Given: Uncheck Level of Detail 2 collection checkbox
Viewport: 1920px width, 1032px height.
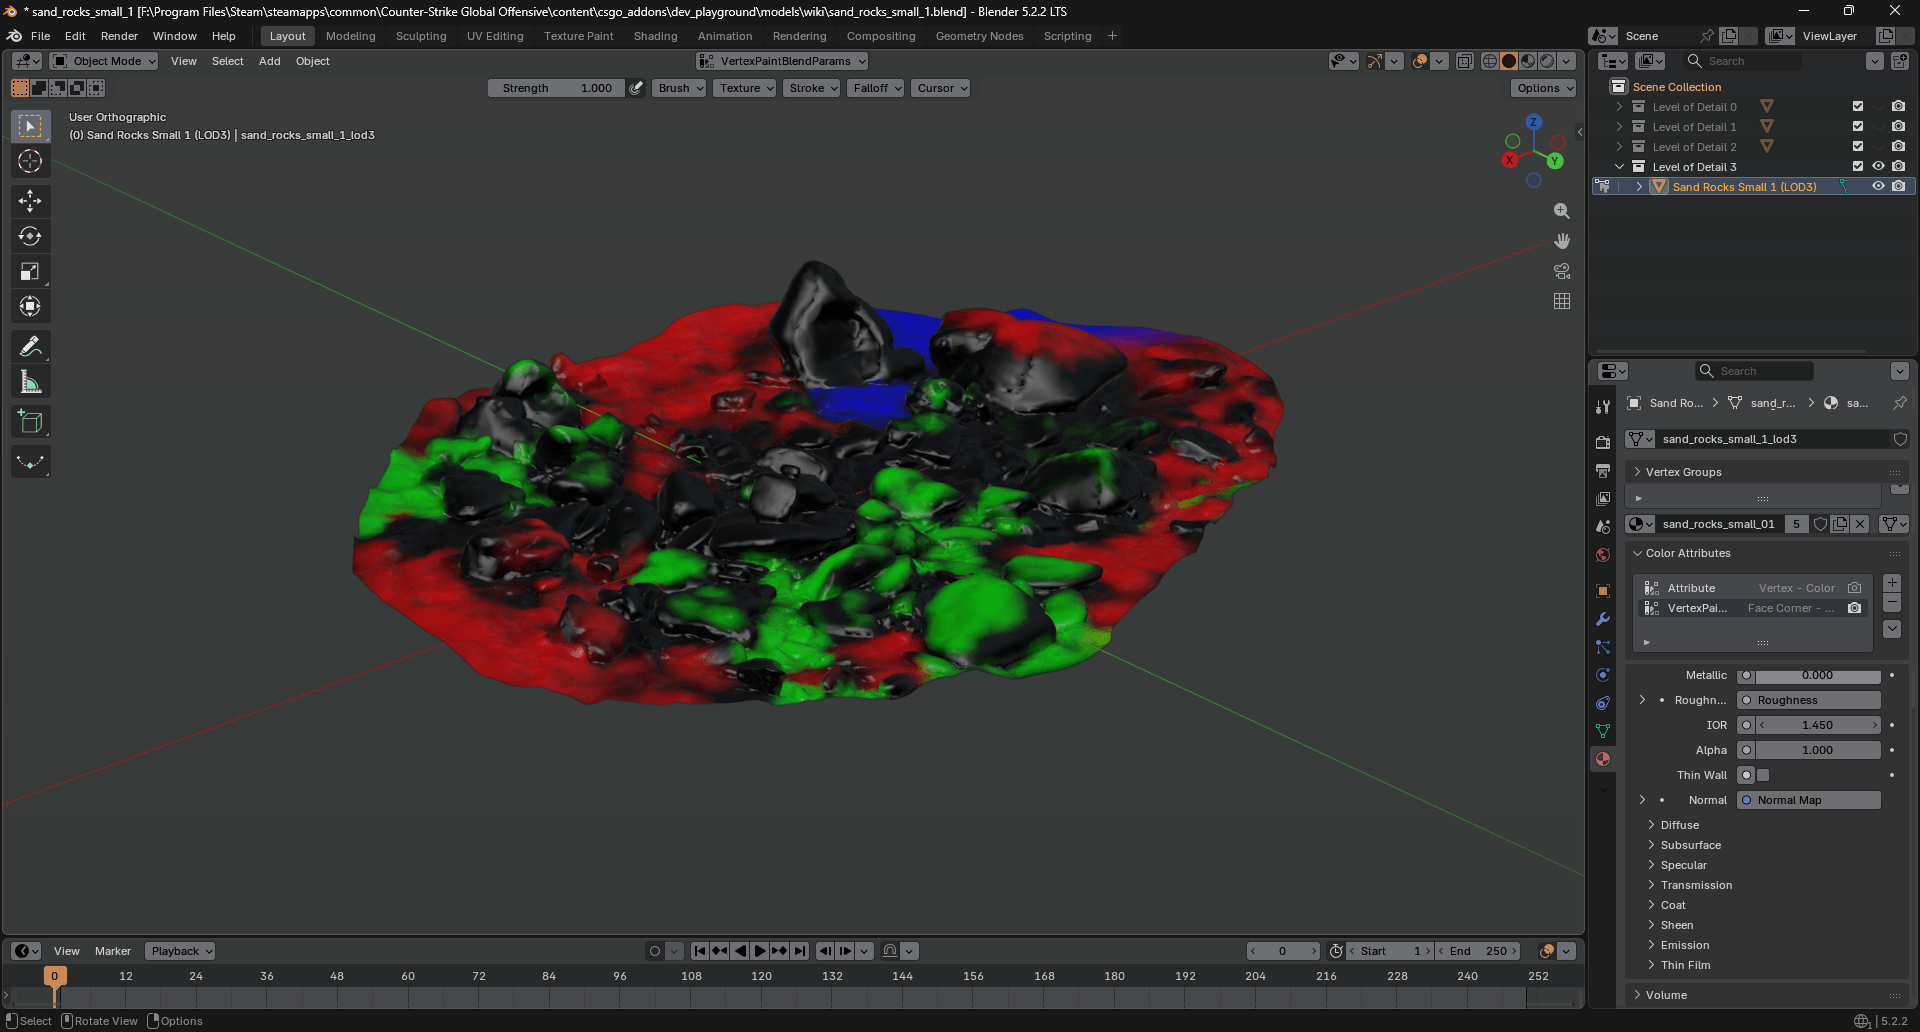Looking at the screenshot, I should 1858,146.
